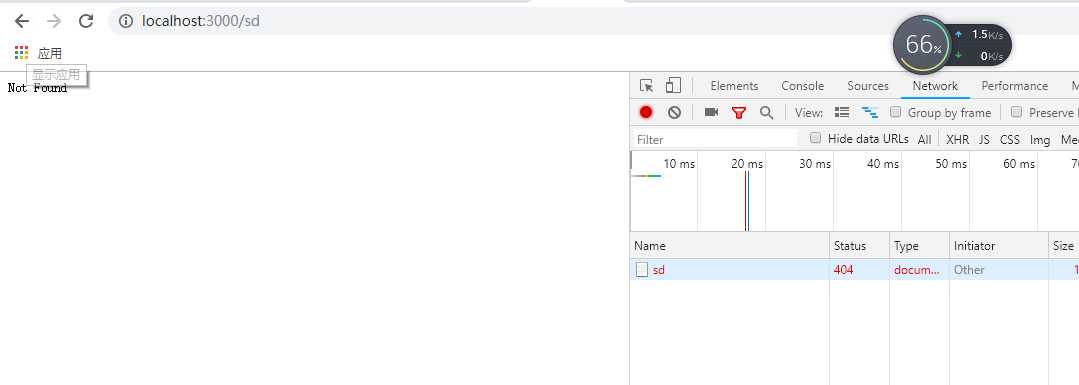Open the apps grid icon in bookmarks bar
The width and height of the screenshot is (1079, 385).
[x=21, y=53]
